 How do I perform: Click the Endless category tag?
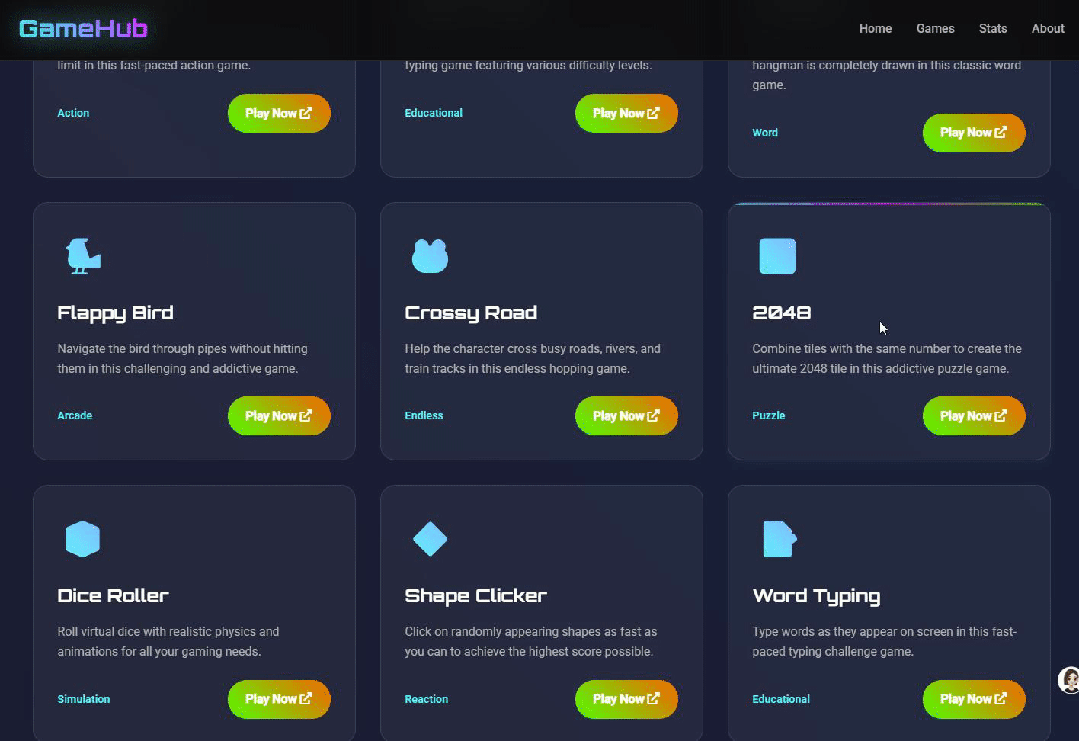(424, 416)
